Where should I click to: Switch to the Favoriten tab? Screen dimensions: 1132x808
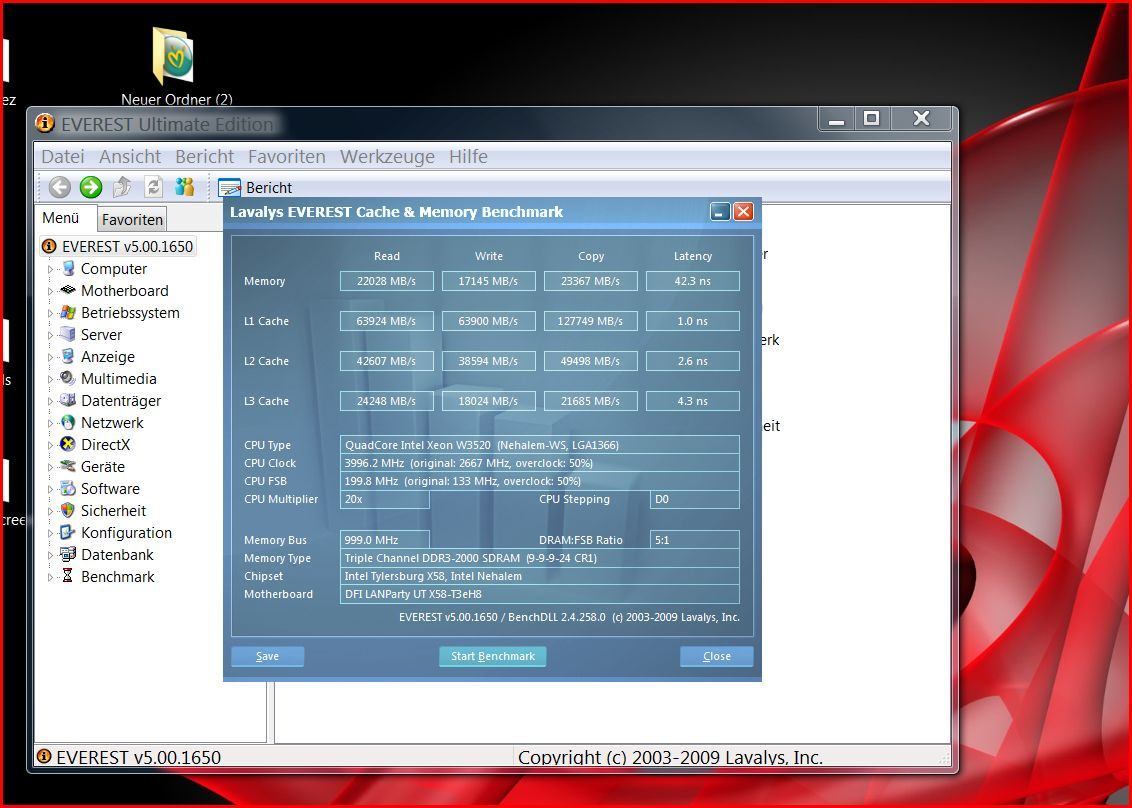(x=132, y=220)
